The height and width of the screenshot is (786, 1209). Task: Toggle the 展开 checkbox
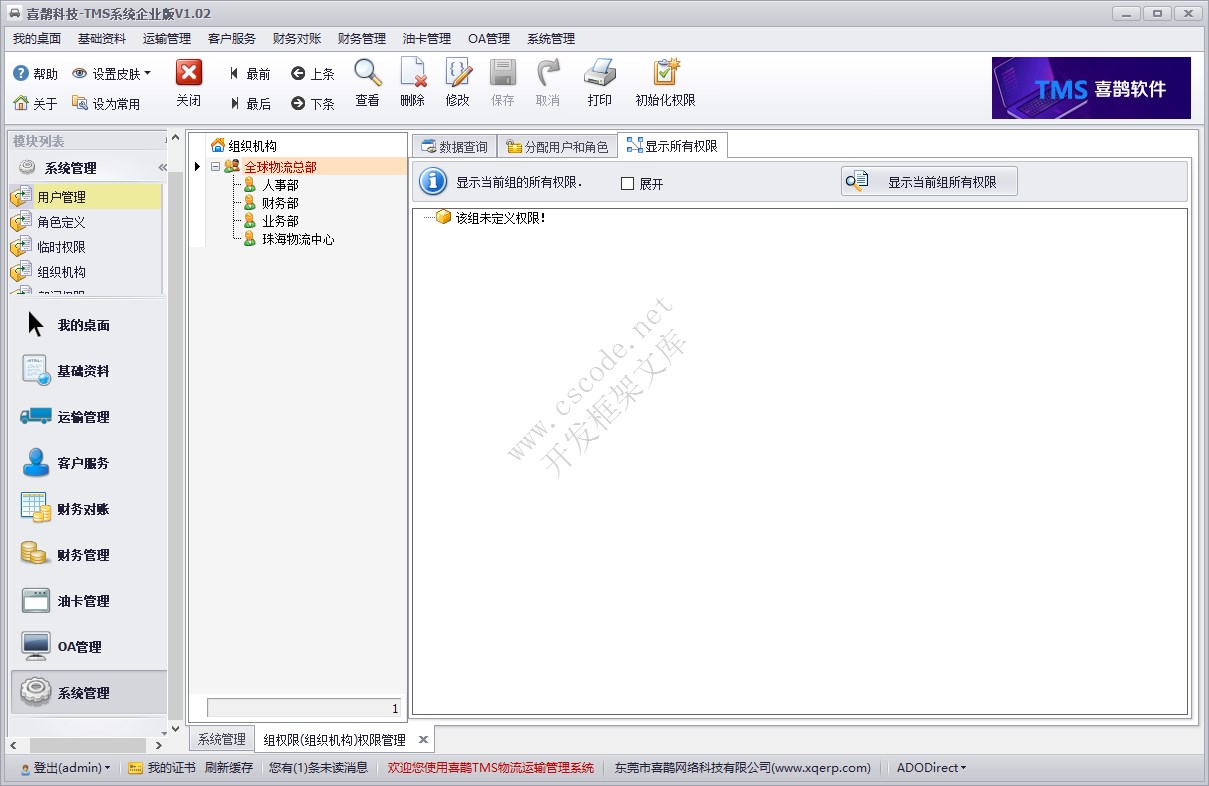[x=628, y=184]
